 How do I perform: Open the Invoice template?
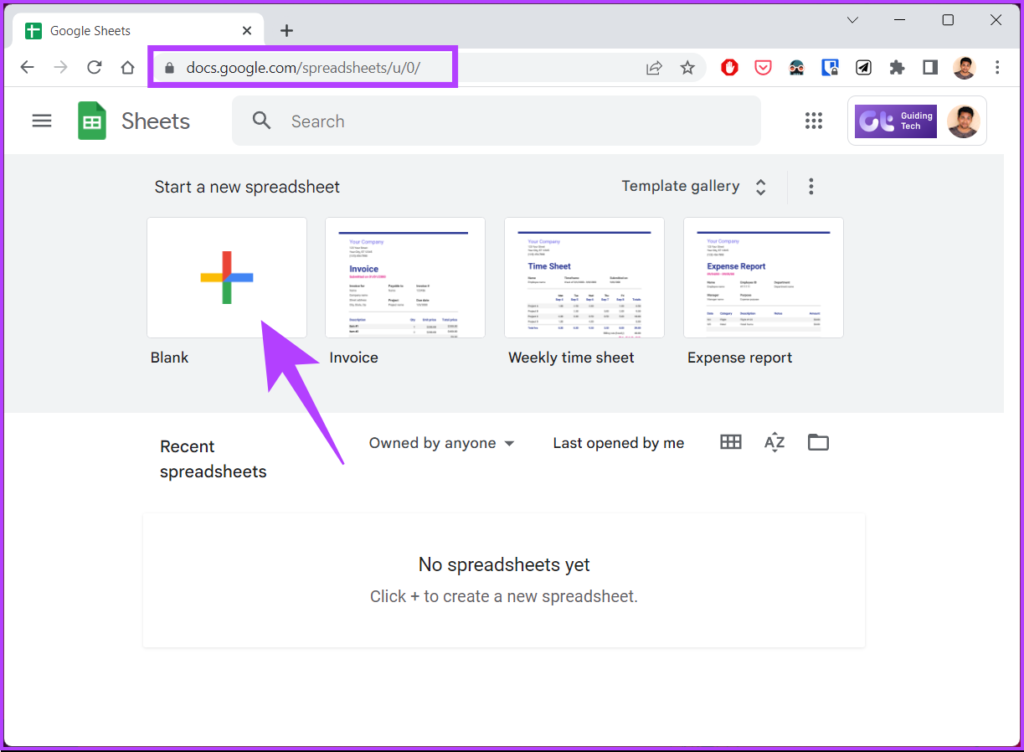point(405,277)
